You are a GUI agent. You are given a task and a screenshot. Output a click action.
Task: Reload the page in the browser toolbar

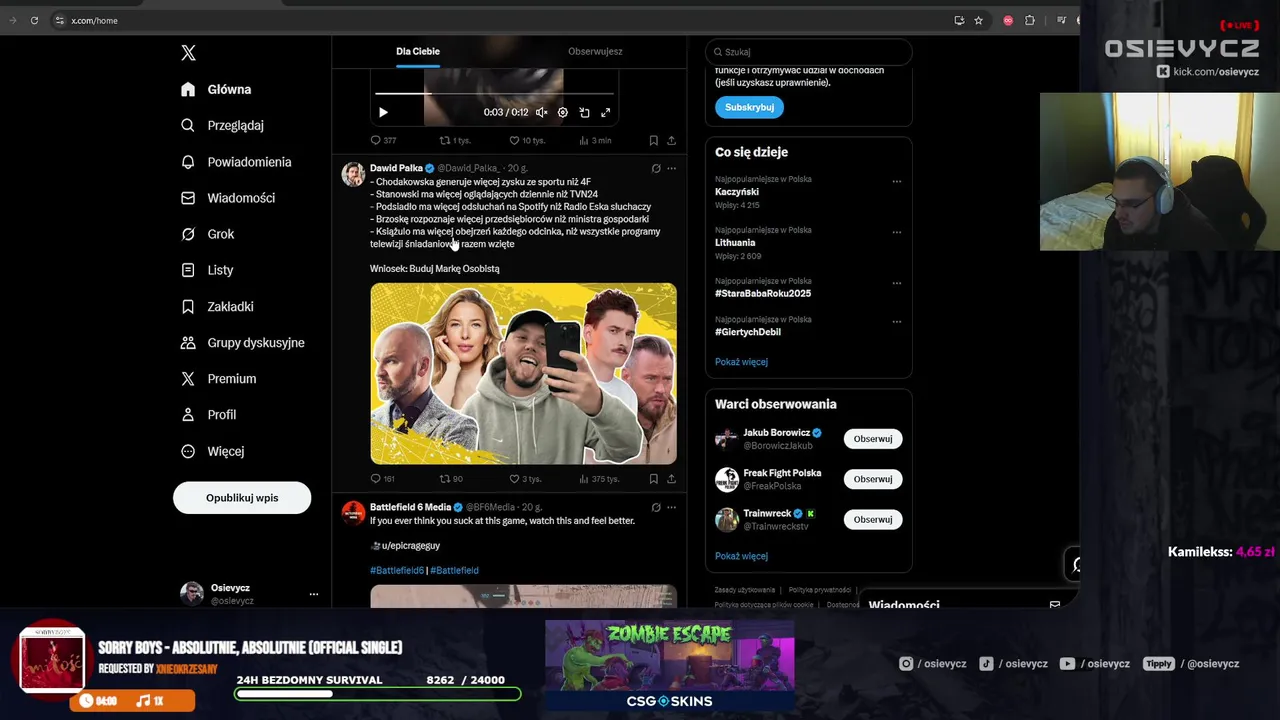pyautogui.click(x=34, y=20)
